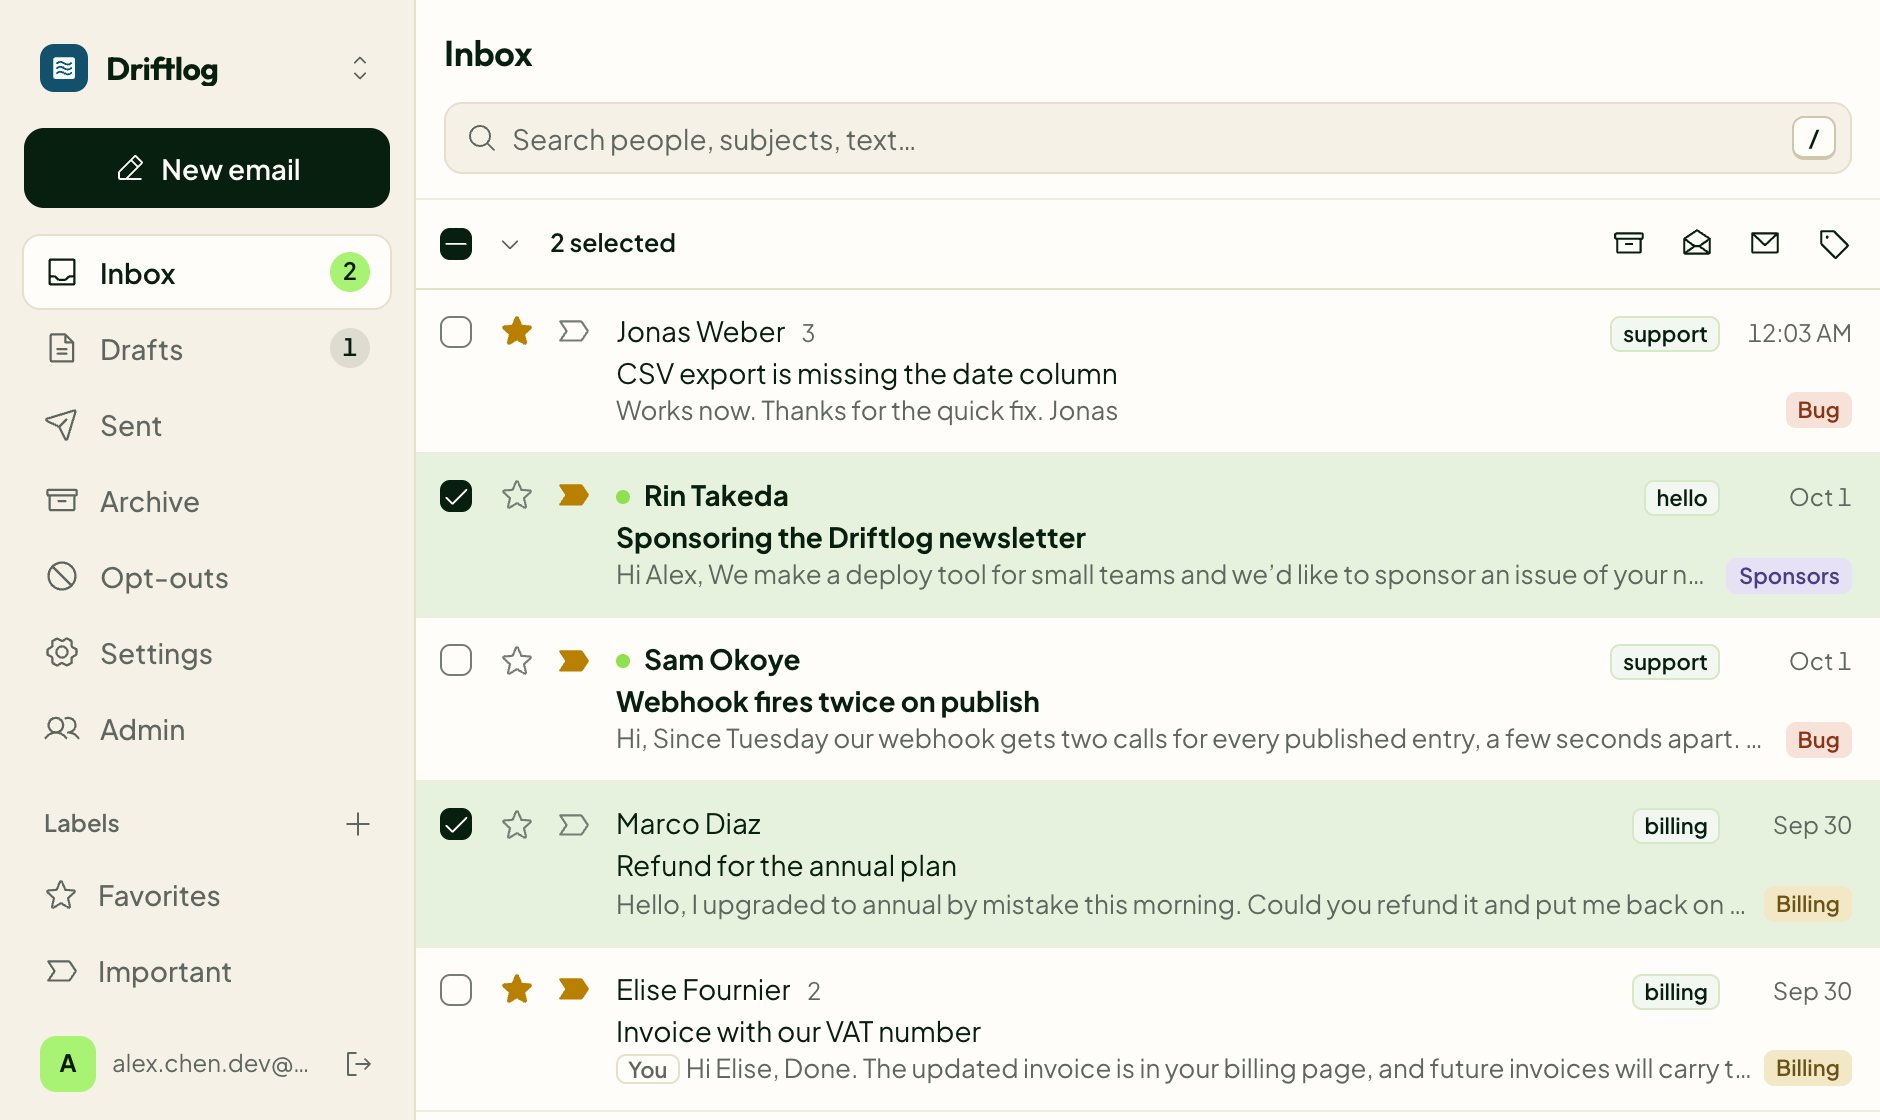
Task: Compose with the New email button
Action: click(207, 168)
